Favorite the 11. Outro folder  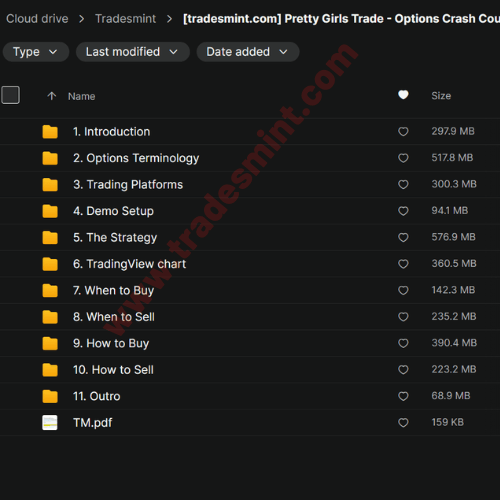tap(403, 396)
